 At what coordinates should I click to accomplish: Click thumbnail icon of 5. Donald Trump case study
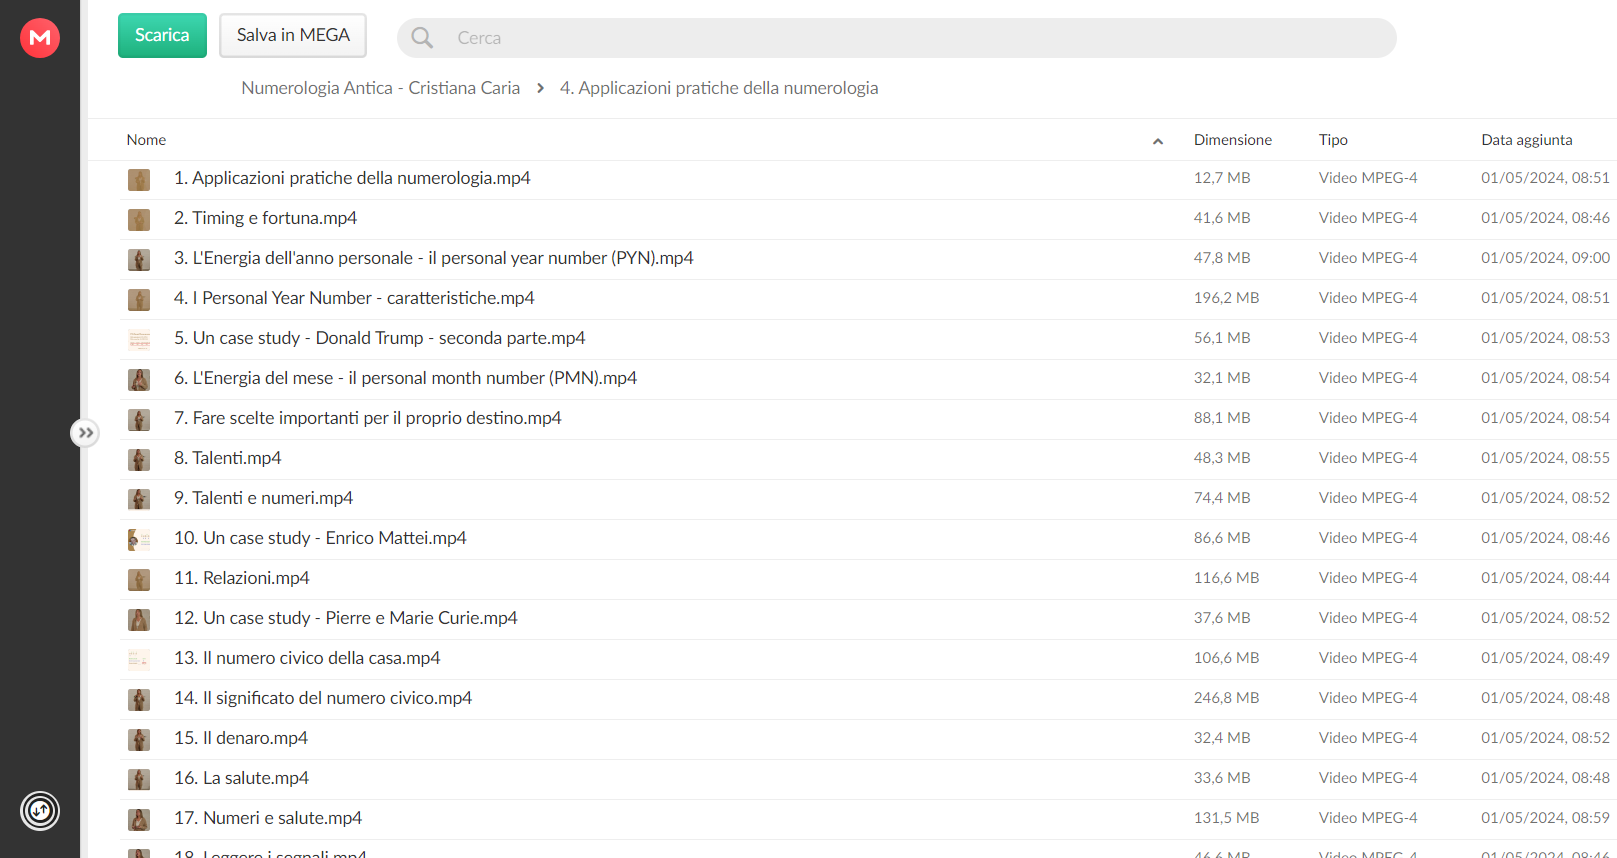coord(139,339)
